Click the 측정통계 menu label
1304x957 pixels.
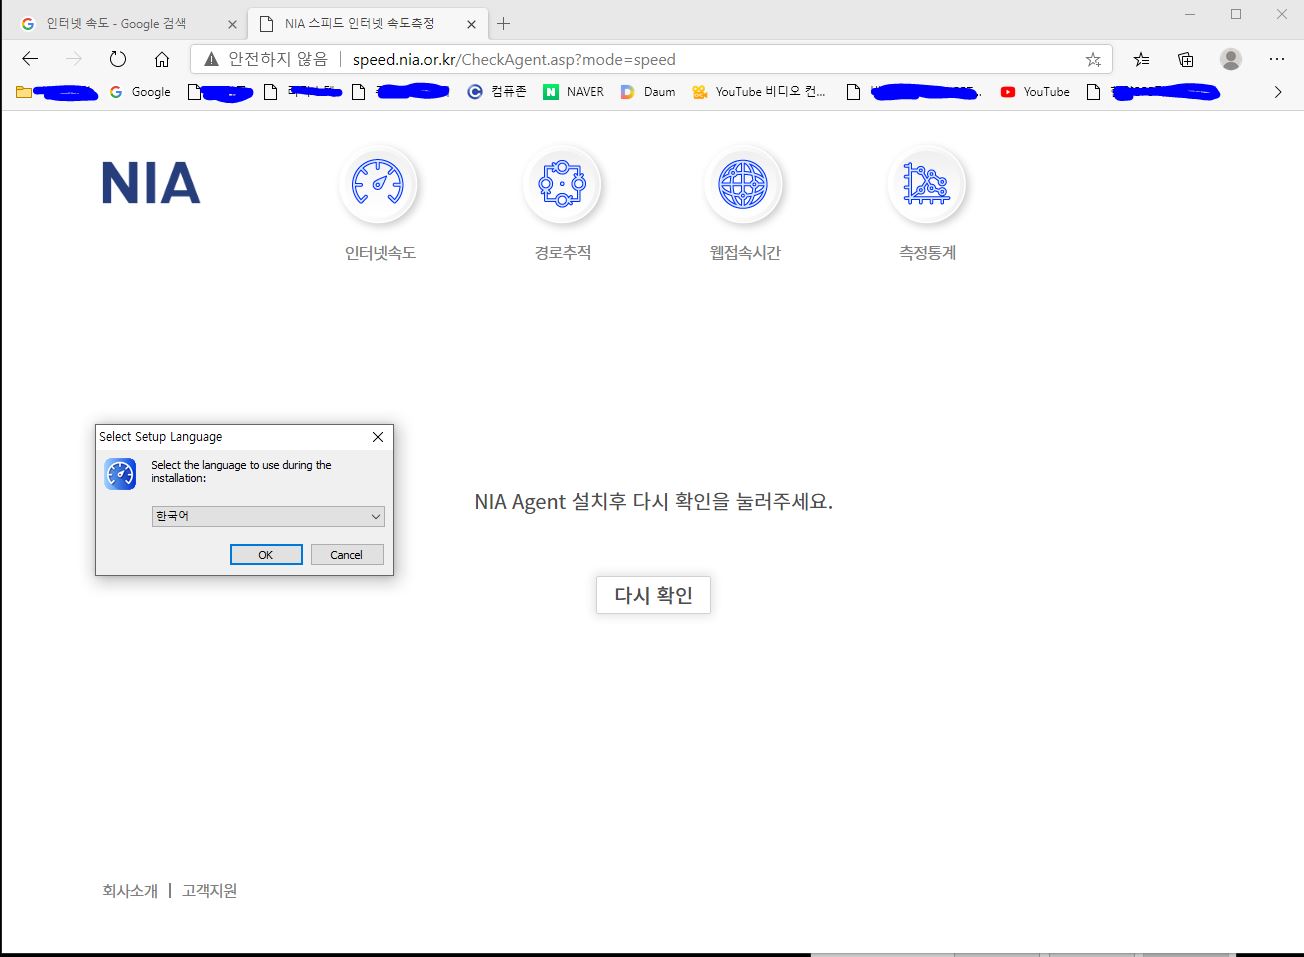pyautogui.click(x=928, y=253)
